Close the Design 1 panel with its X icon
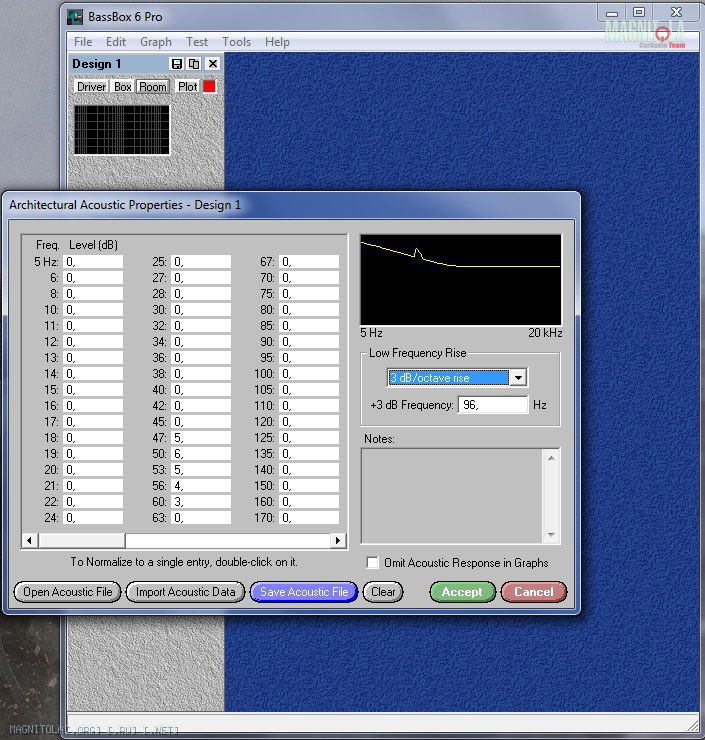705x740 pixels. click(213, 64)
